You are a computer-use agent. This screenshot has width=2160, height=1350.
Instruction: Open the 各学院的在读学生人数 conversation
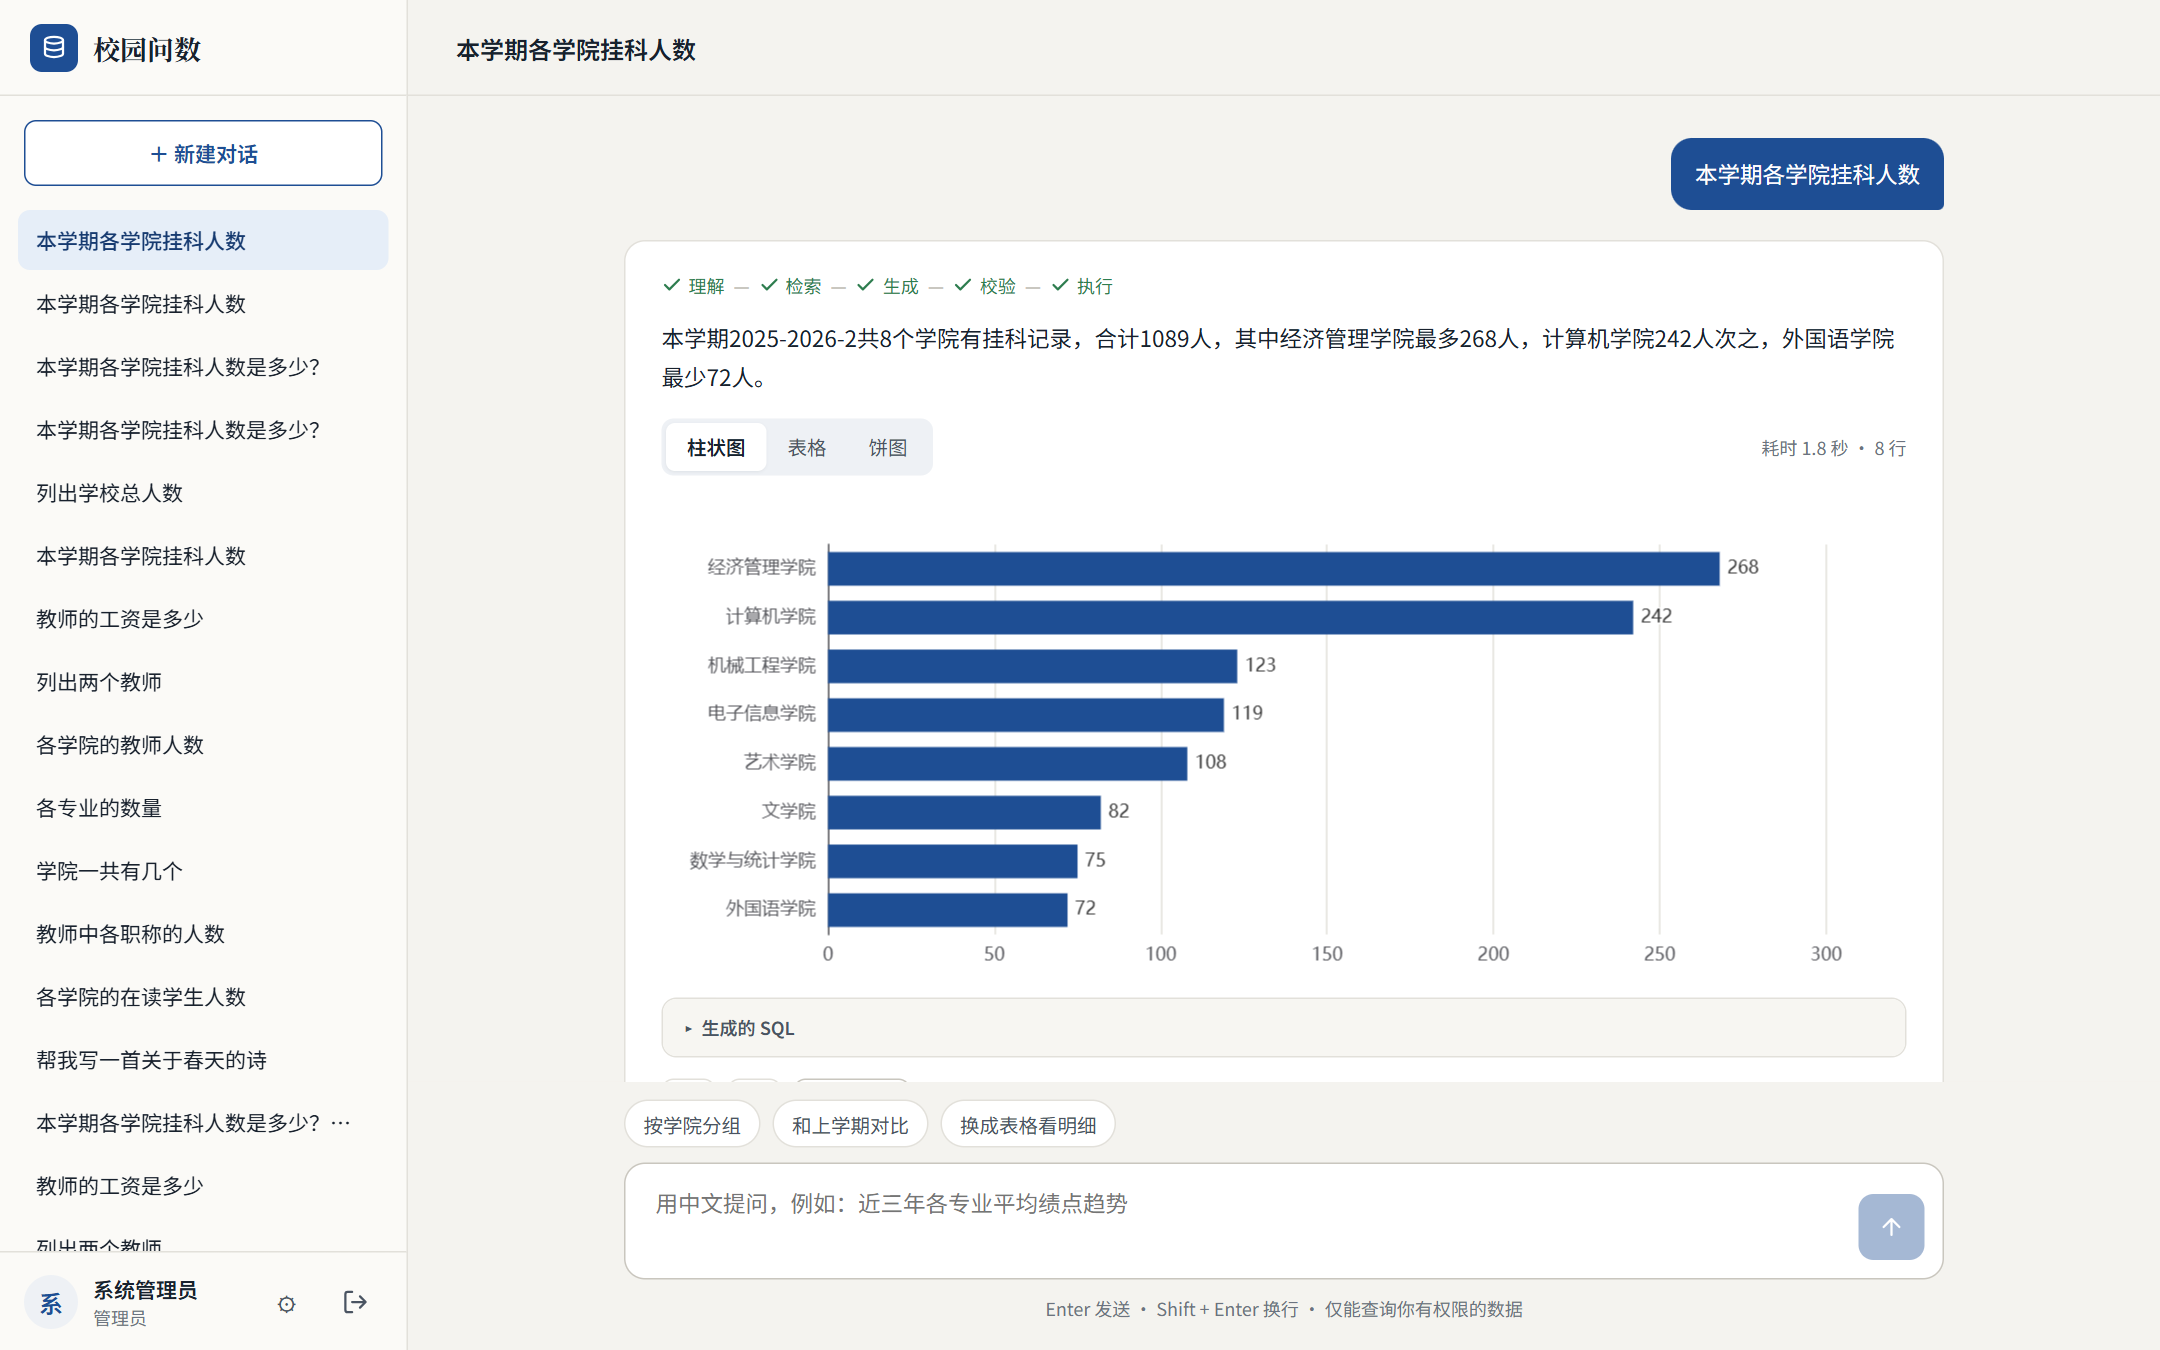pos(203,997)
